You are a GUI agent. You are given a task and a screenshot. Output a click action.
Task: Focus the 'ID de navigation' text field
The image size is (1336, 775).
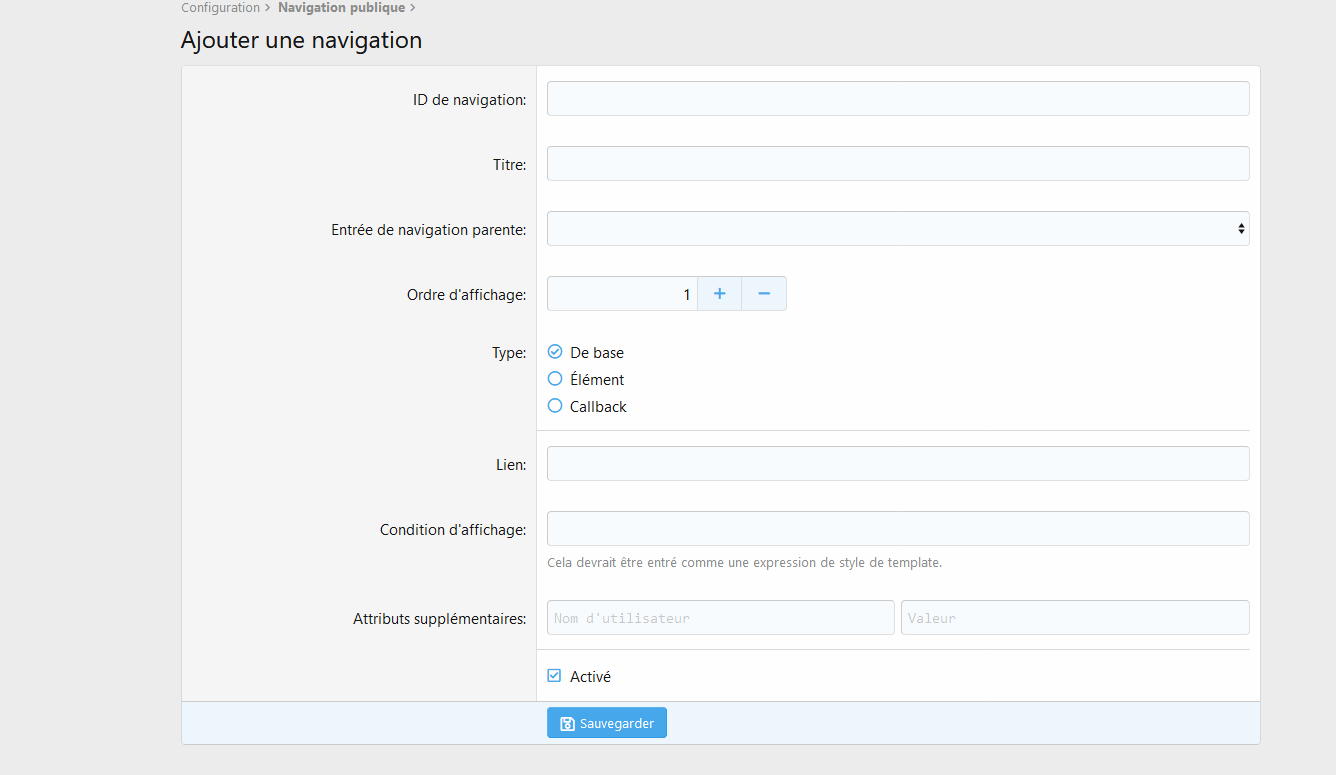[897, 99]
